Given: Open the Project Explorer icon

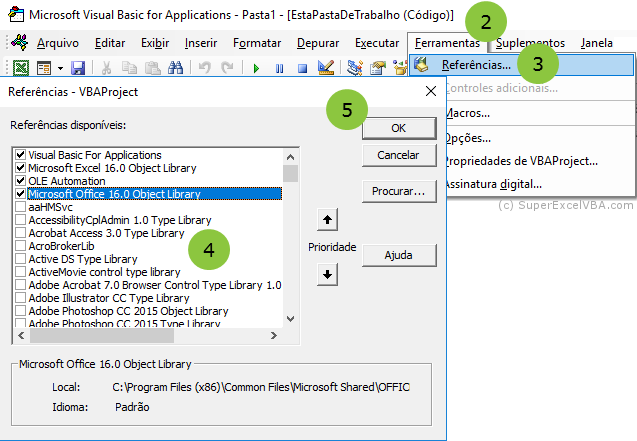Looking at the screenshot, I should [355, 67].
